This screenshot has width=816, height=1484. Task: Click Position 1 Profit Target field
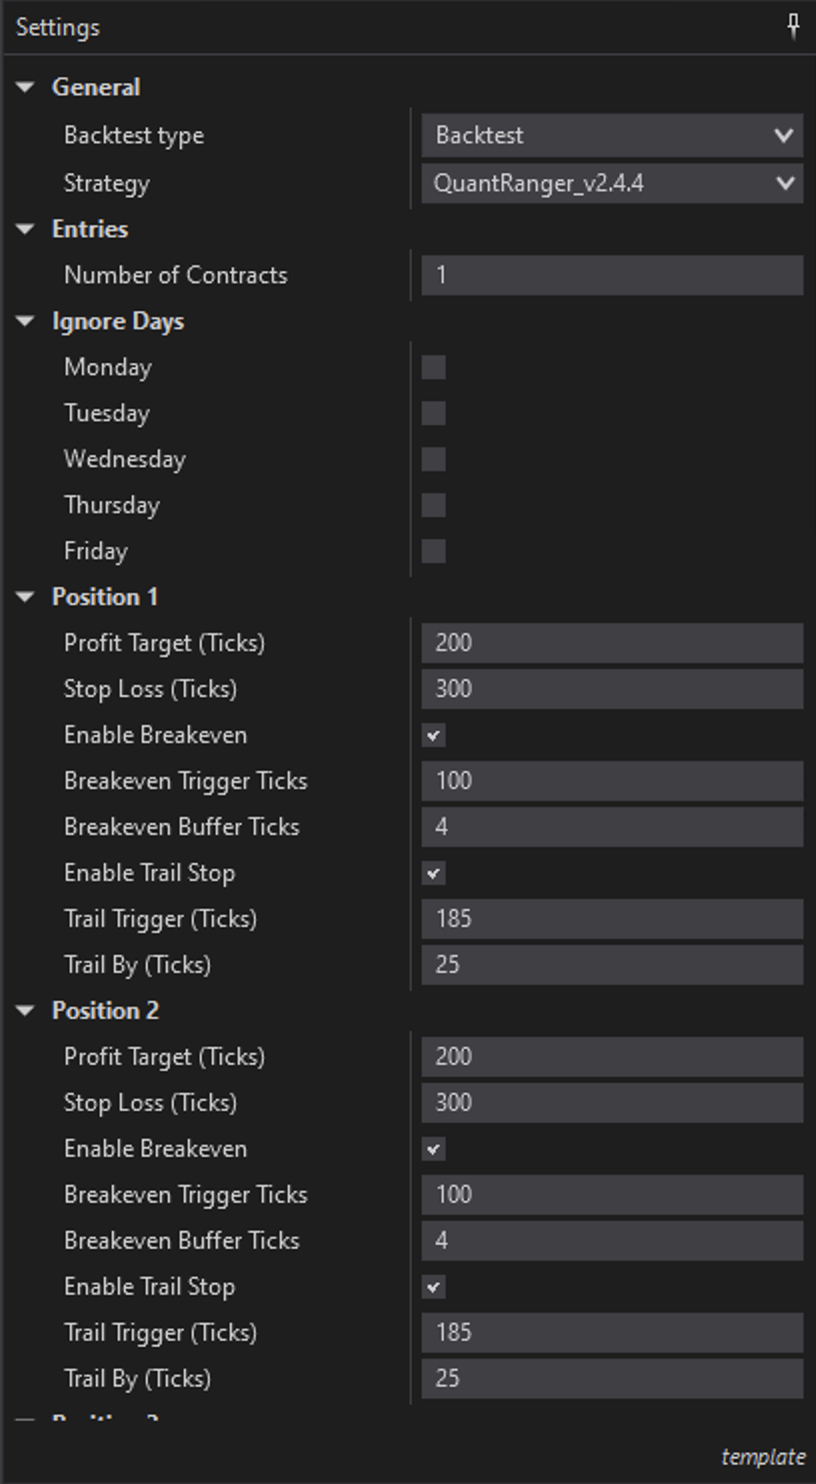click(x=612, y=643)
